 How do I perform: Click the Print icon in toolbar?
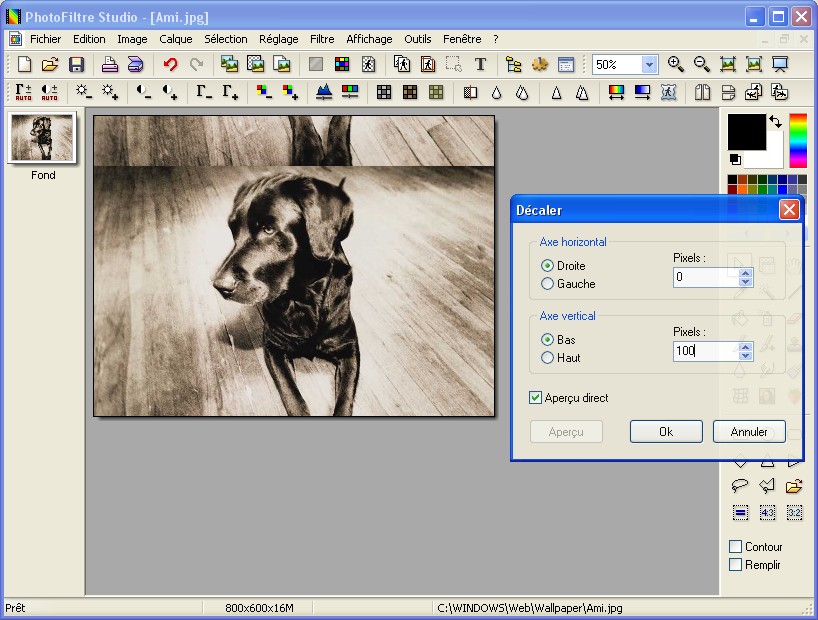110,64
